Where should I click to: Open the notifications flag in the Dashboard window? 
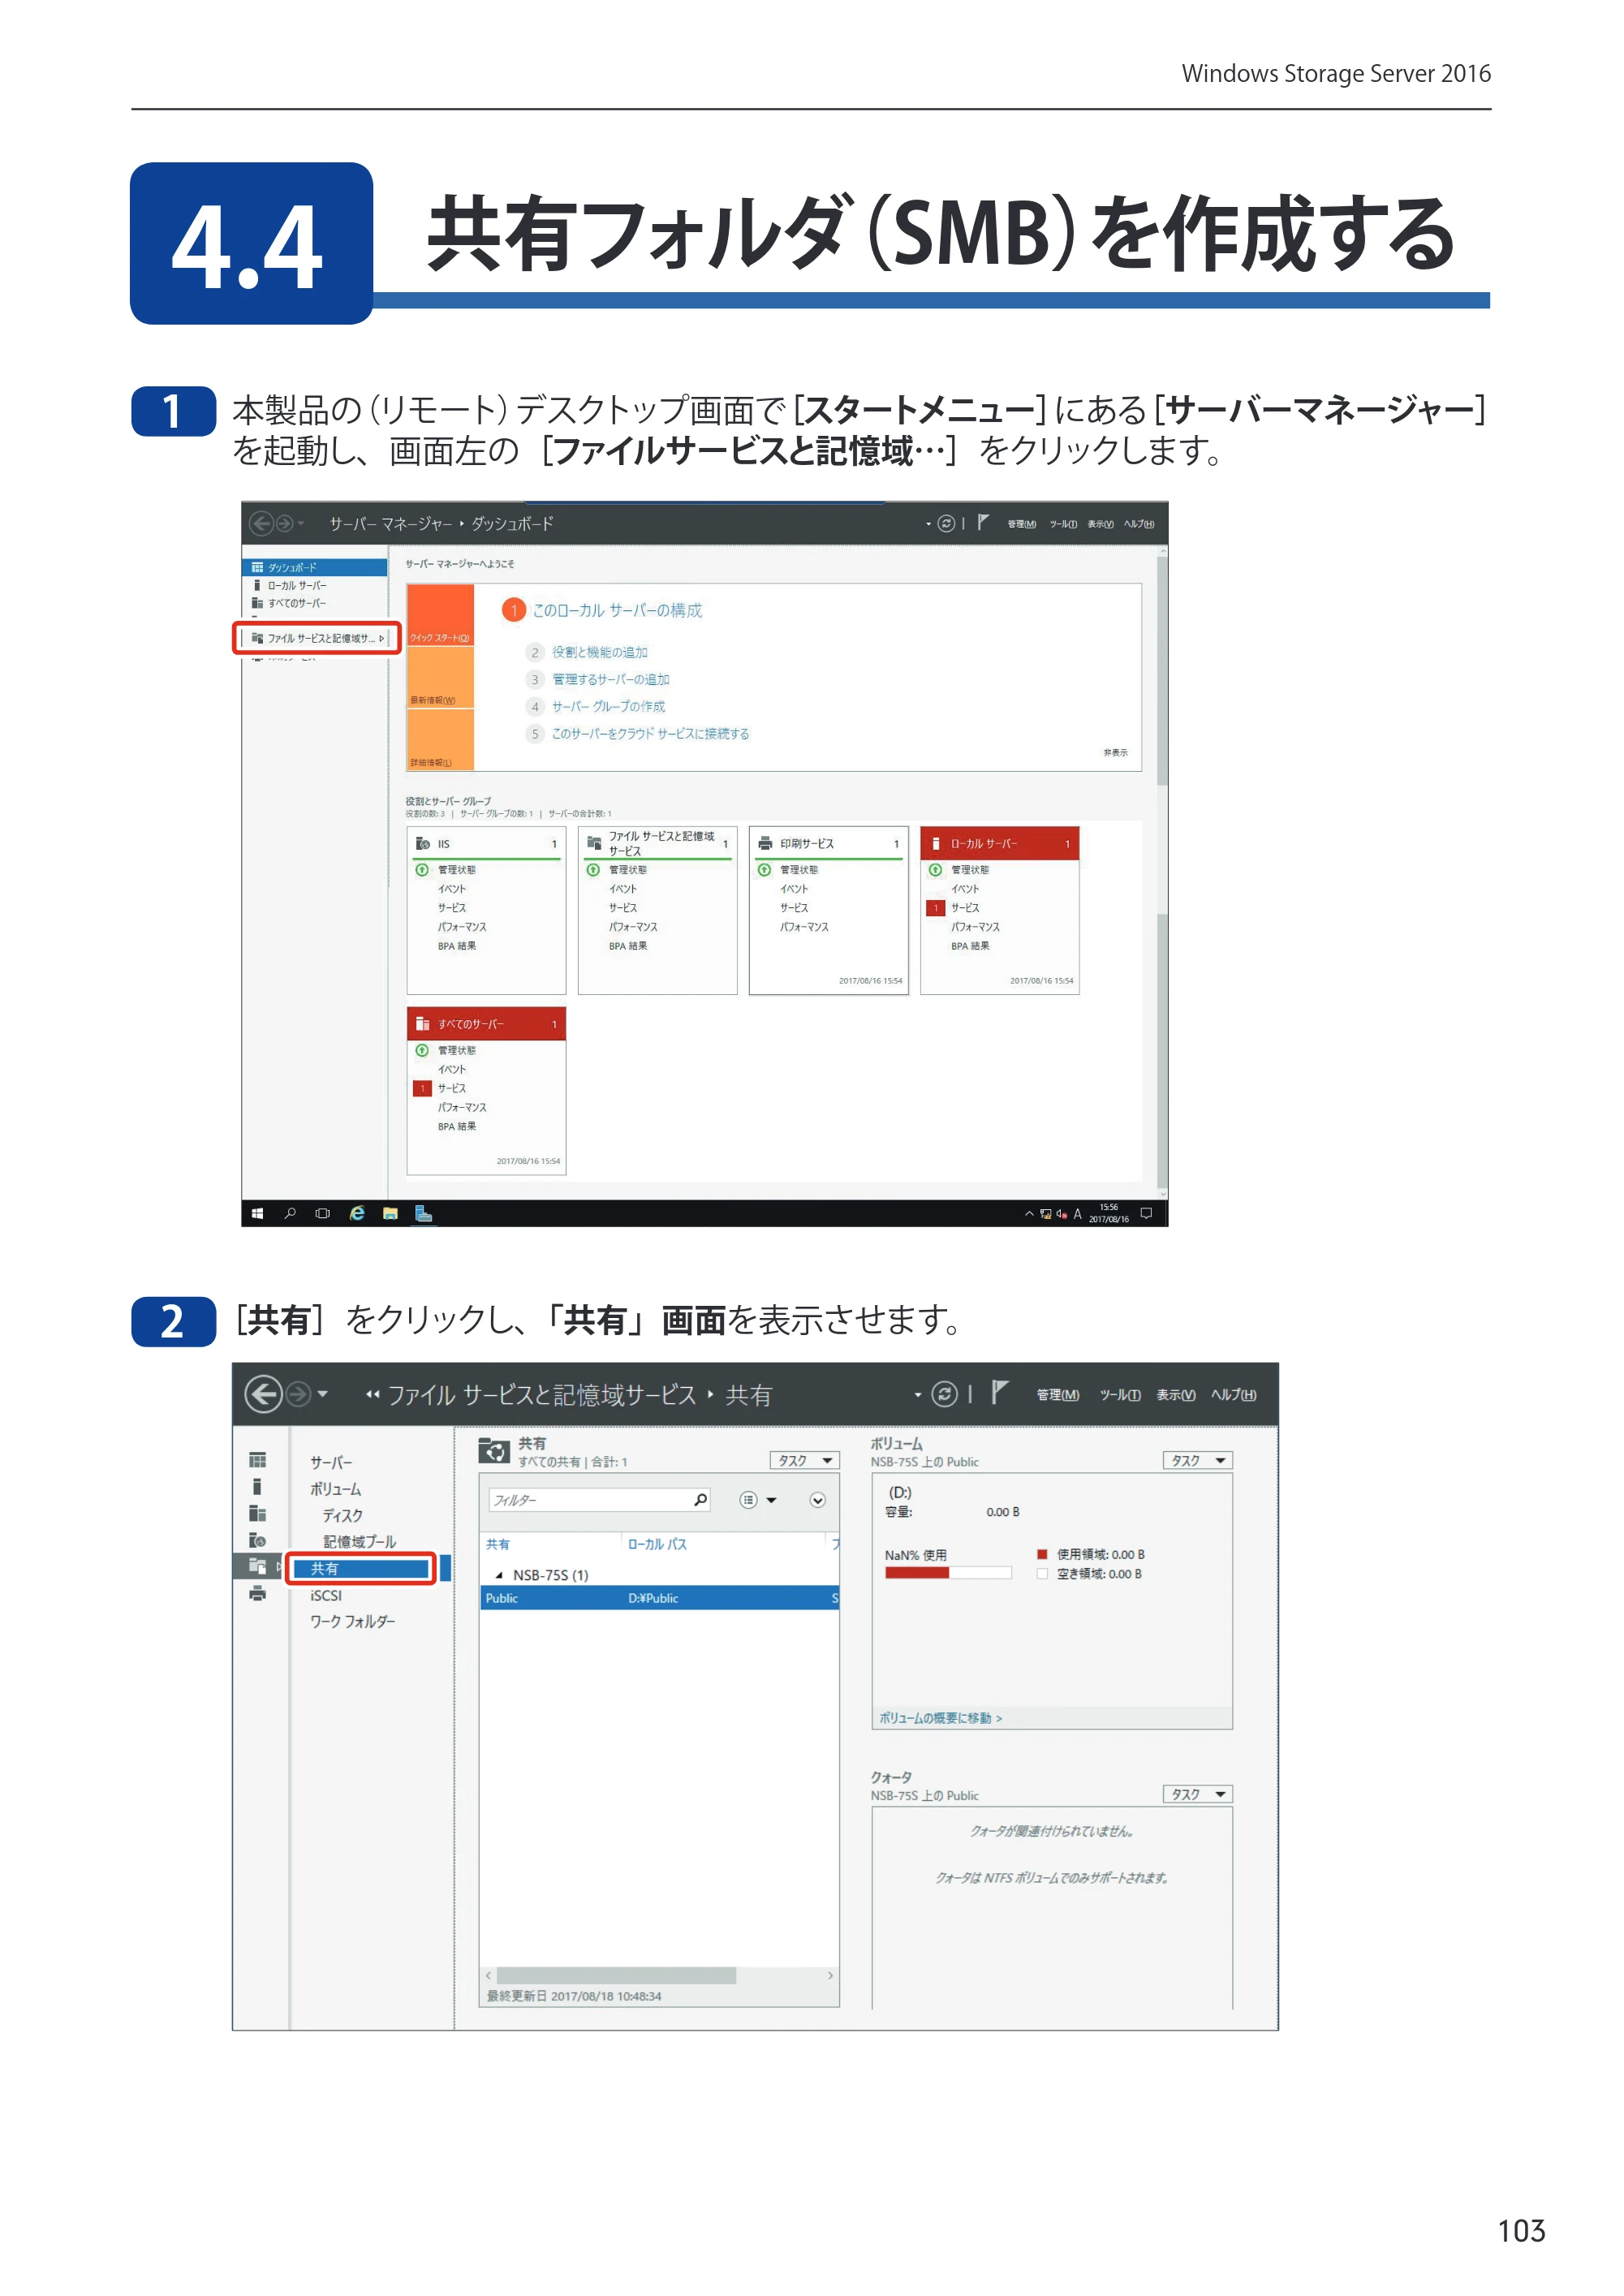(984, 522)
